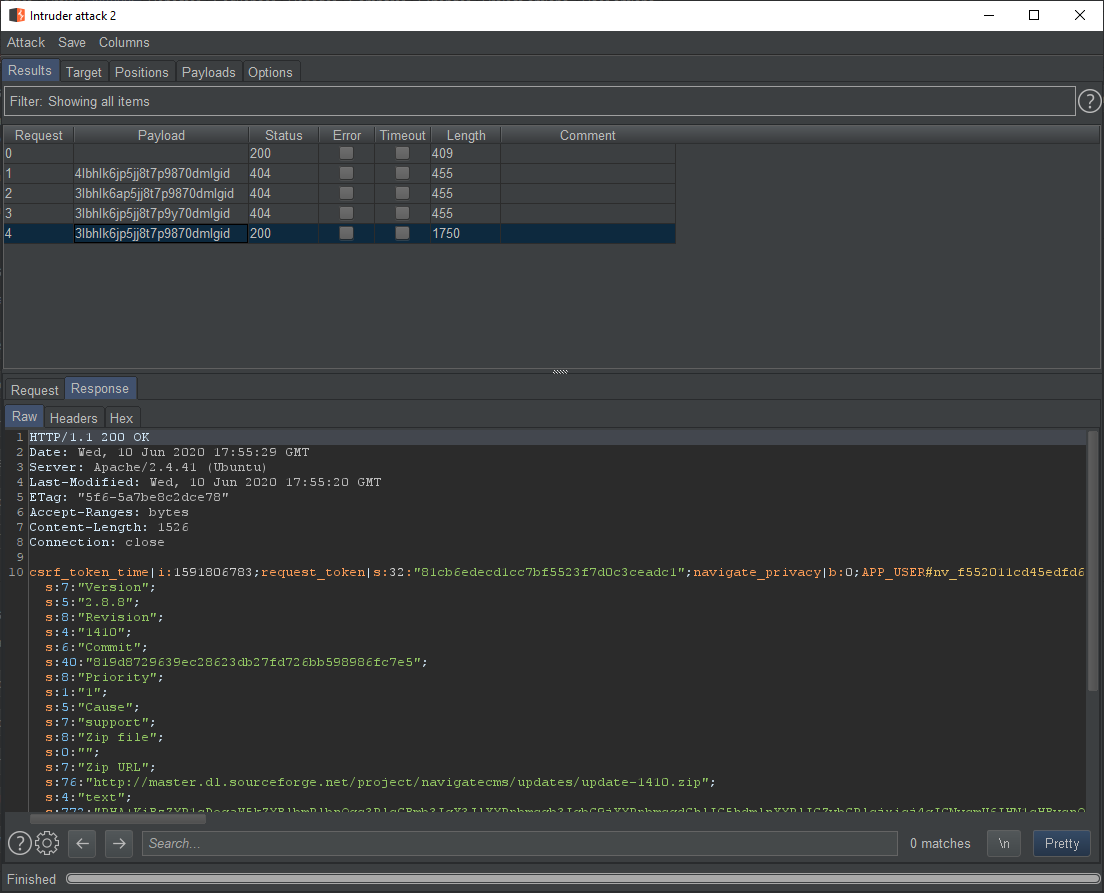Click the response search input field

click(x=520, y=843)
